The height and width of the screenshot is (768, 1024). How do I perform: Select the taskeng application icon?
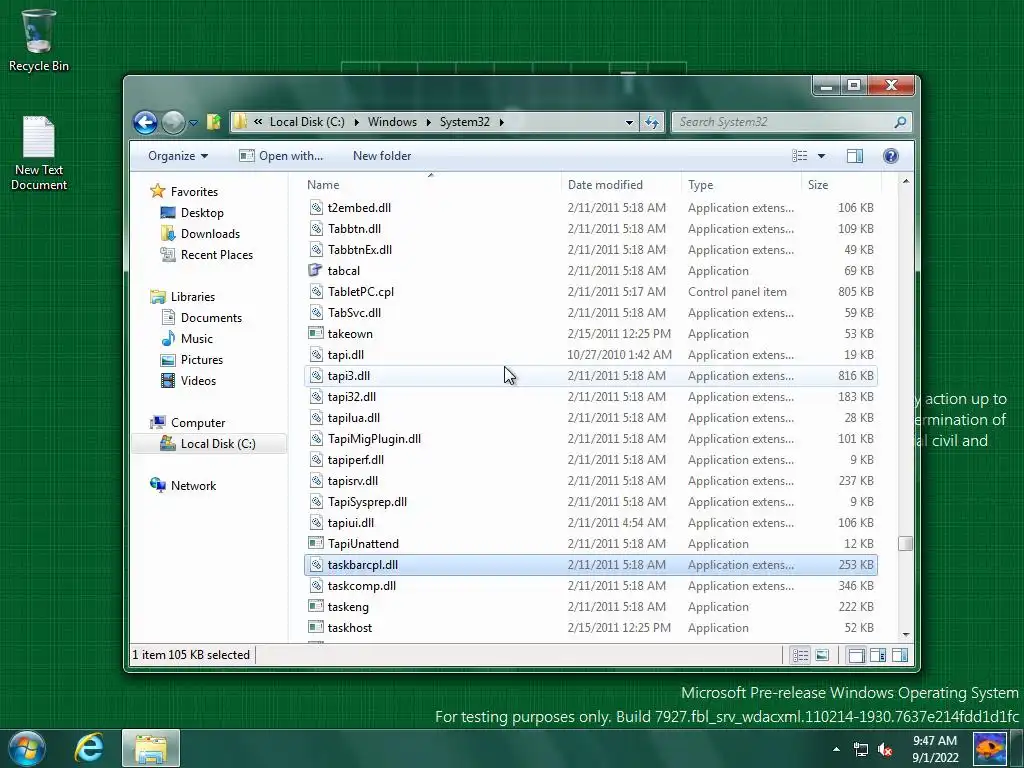point(316,607)
